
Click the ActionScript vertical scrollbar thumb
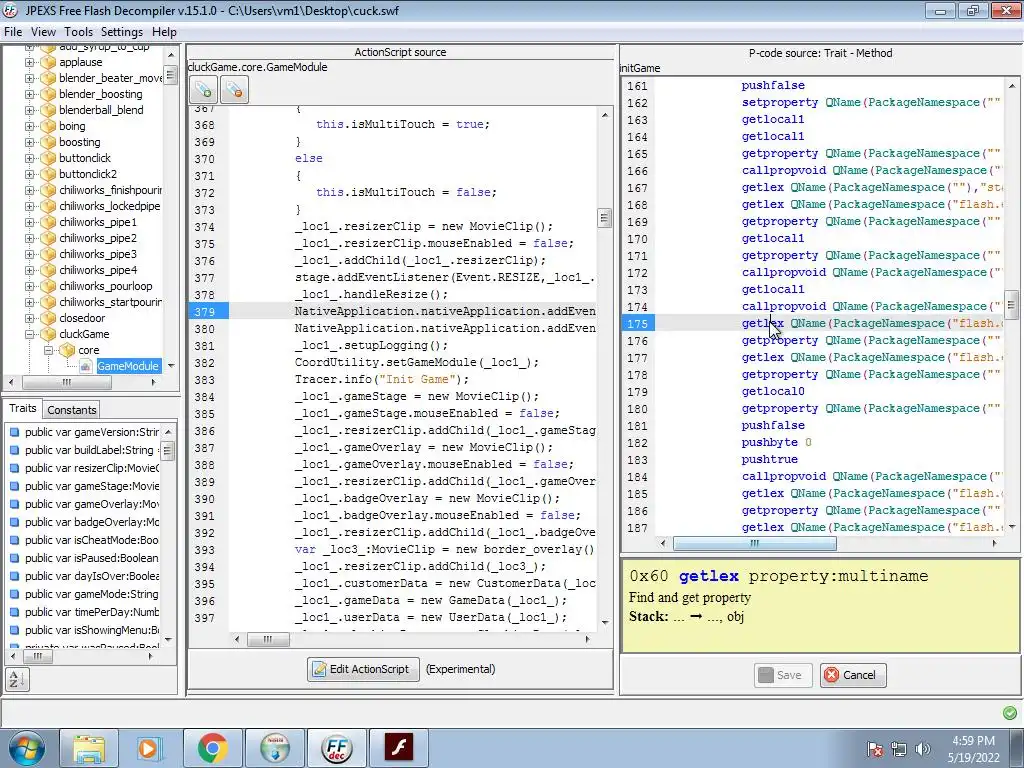click(x=604, y=217)
